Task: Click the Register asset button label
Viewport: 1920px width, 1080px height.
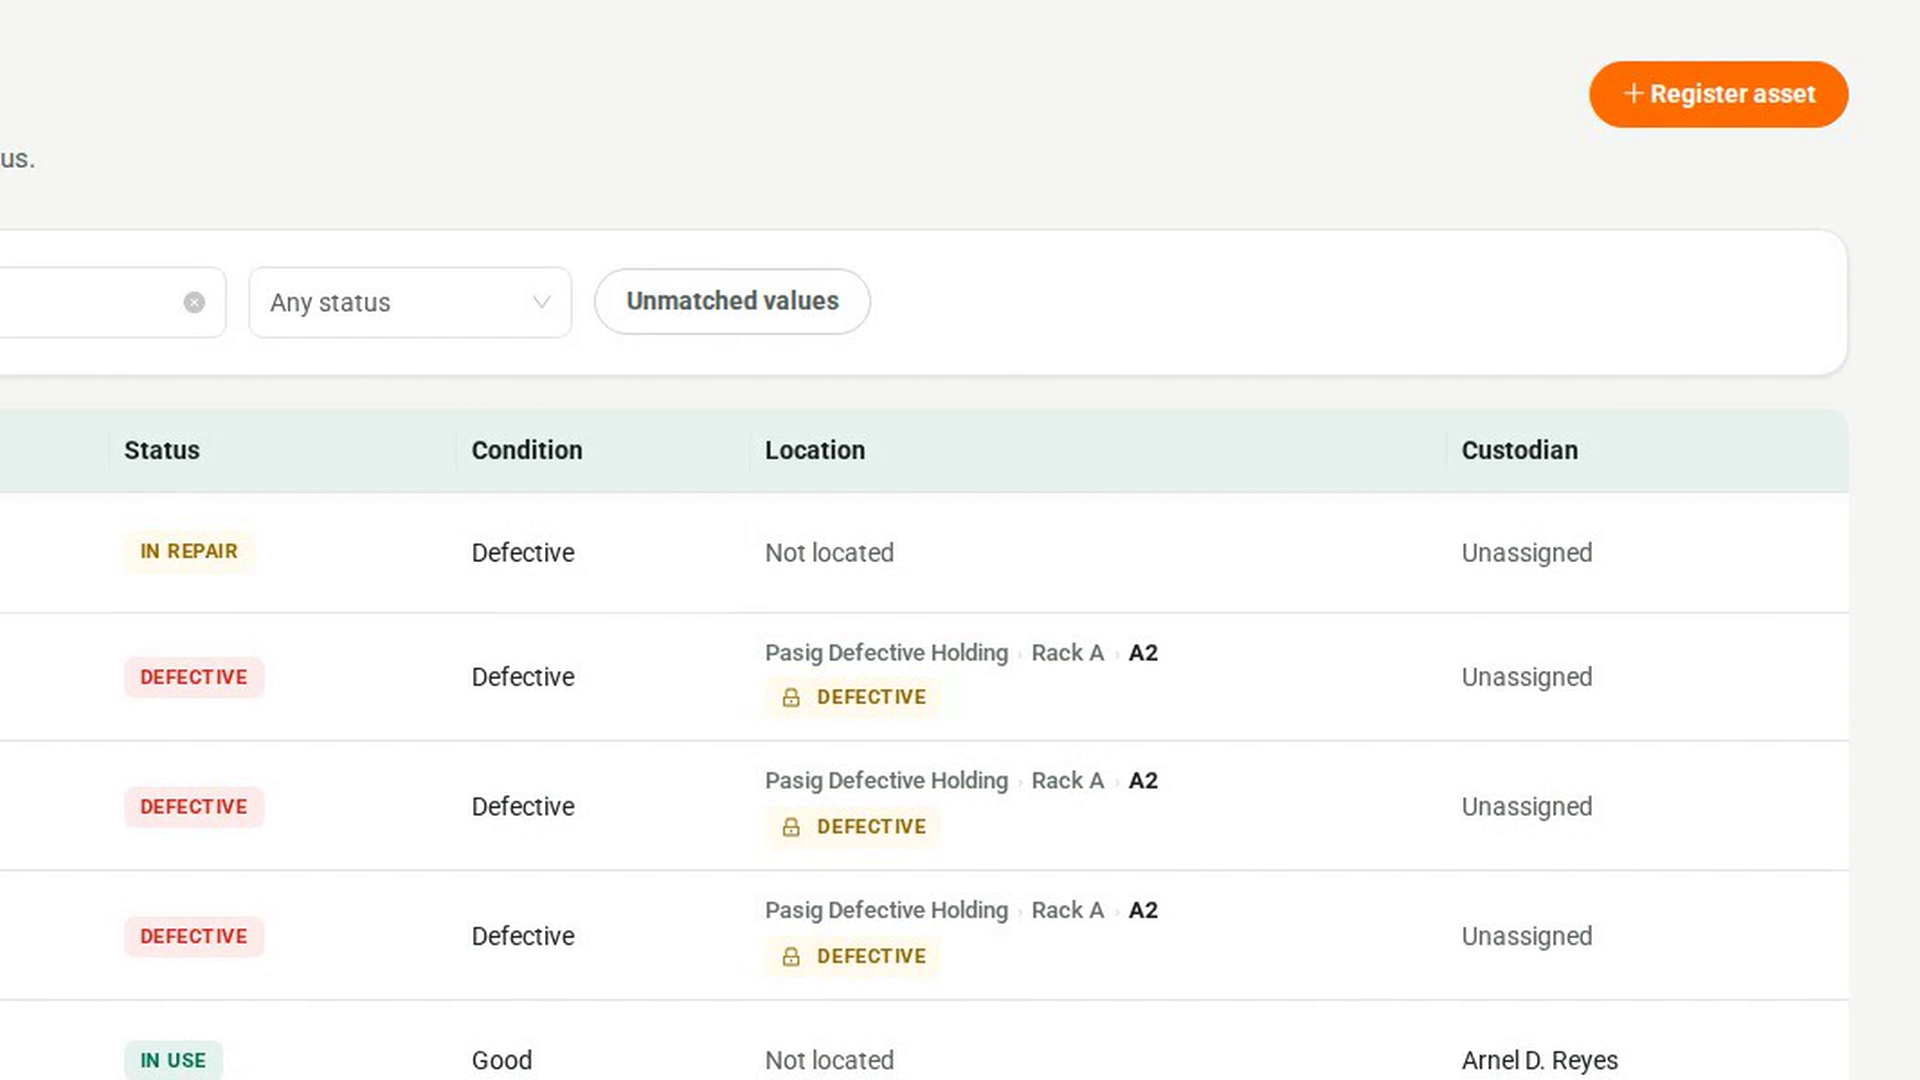Action: pos(1732,94)
